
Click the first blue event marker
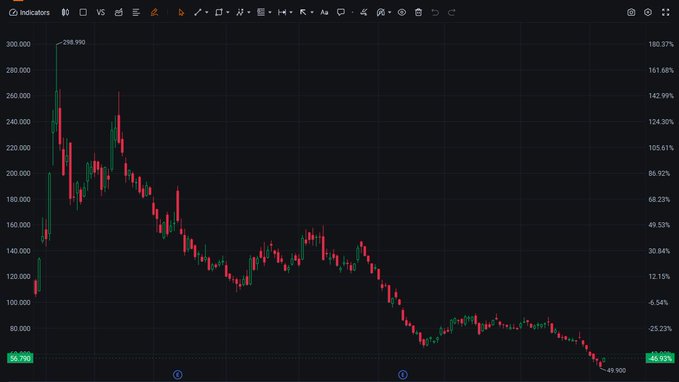point(178,375)
